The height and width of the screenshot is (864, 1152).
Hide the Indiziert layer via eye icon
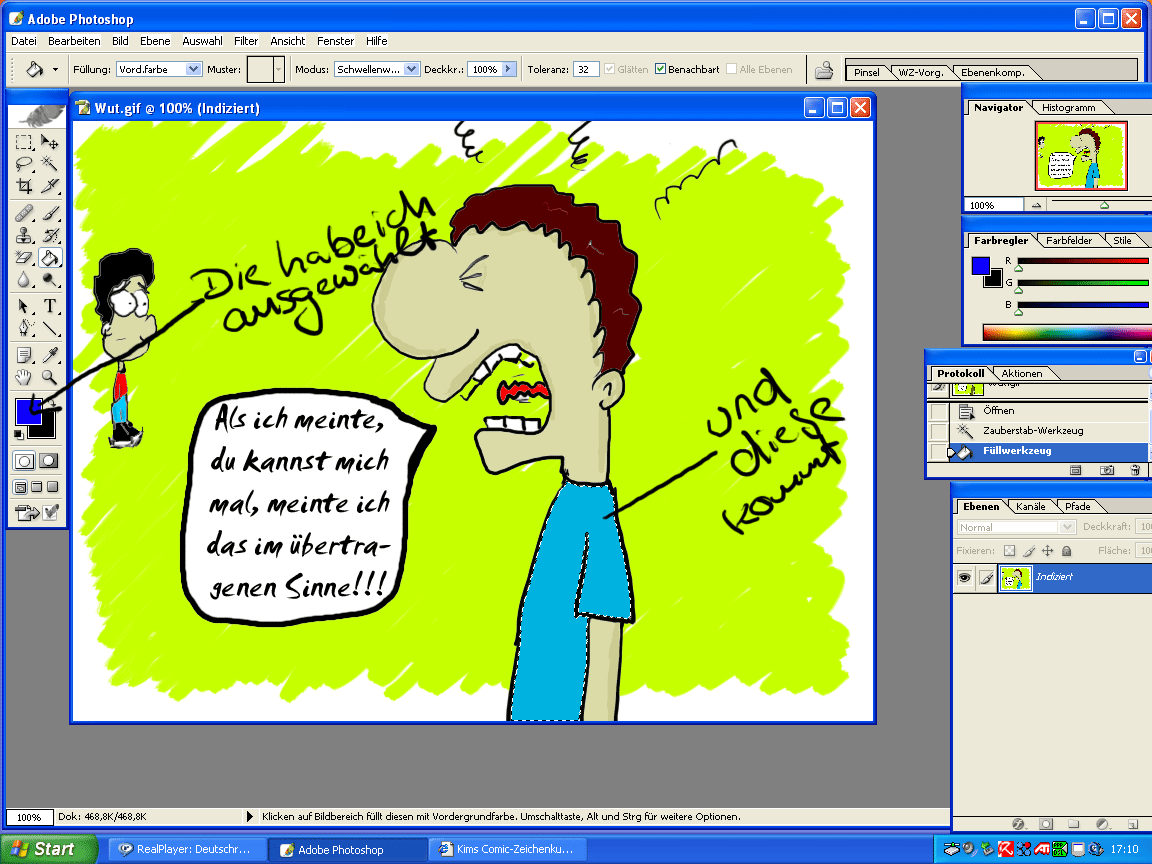[x=964, y=578]
